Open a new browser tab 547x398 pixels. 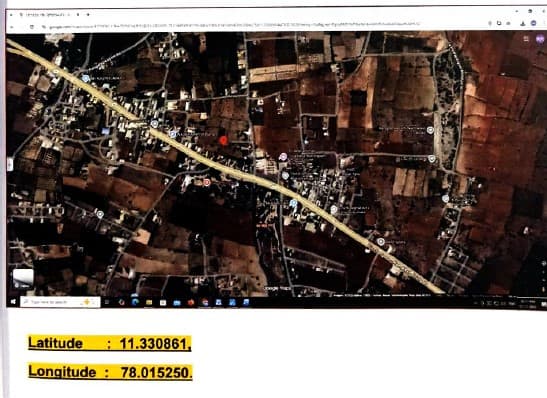tap(88, 15)
